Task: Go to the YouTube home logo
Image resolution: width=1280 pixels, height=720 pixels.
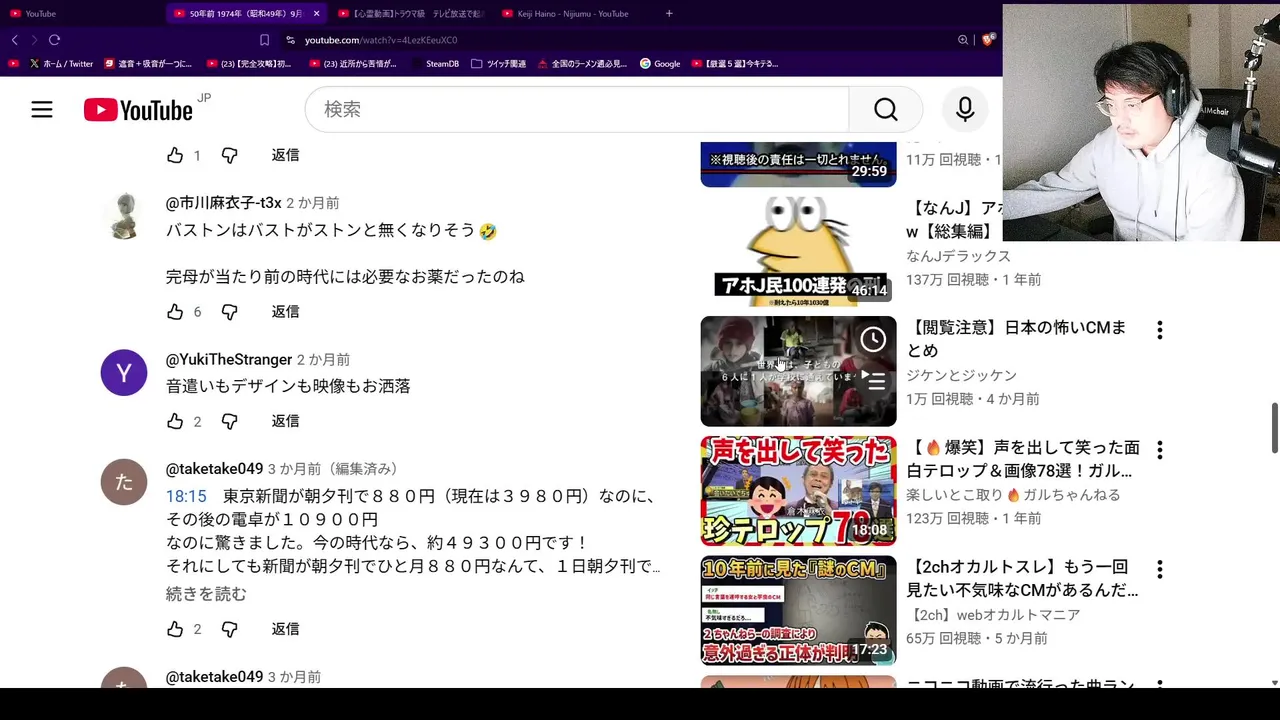Action: (x=138, y=110)
